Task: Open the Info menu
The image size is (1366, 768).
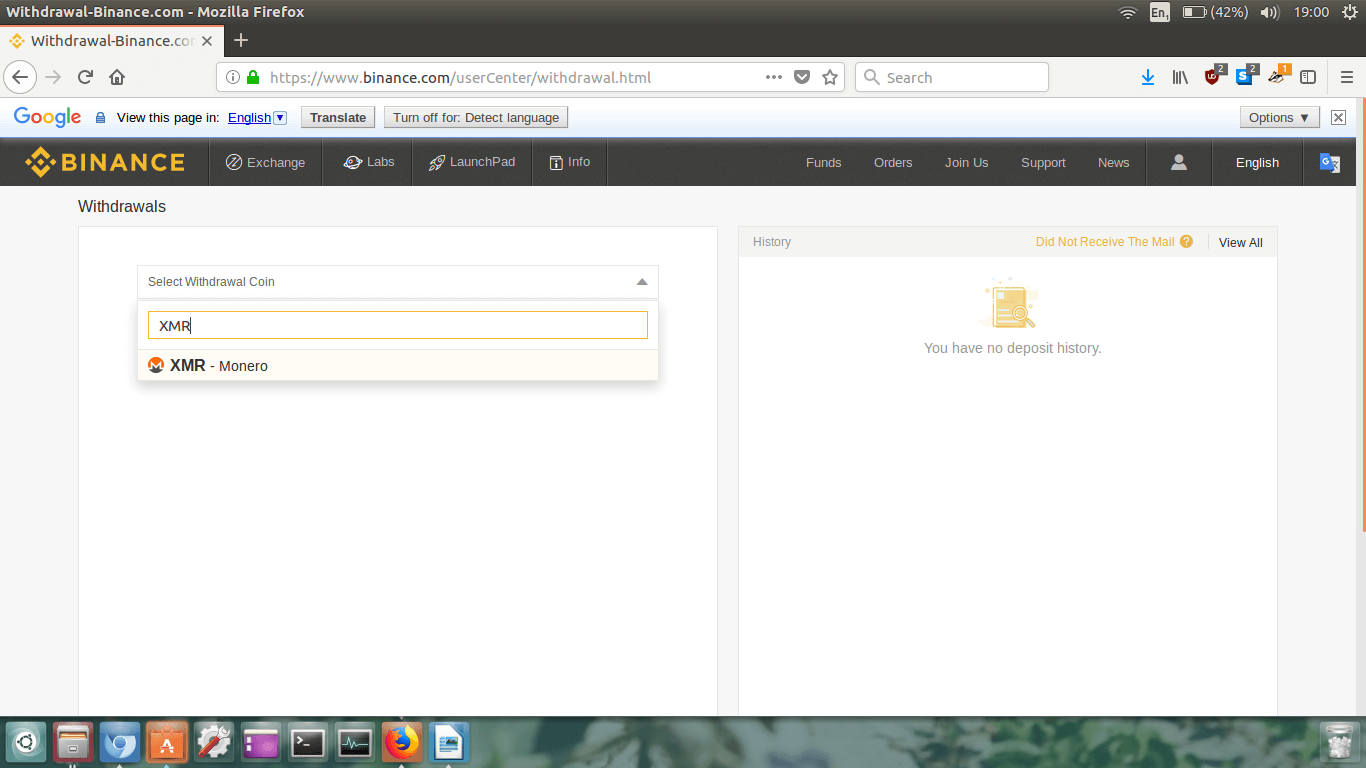Action: pyautogui.click(x=569, y=162)
